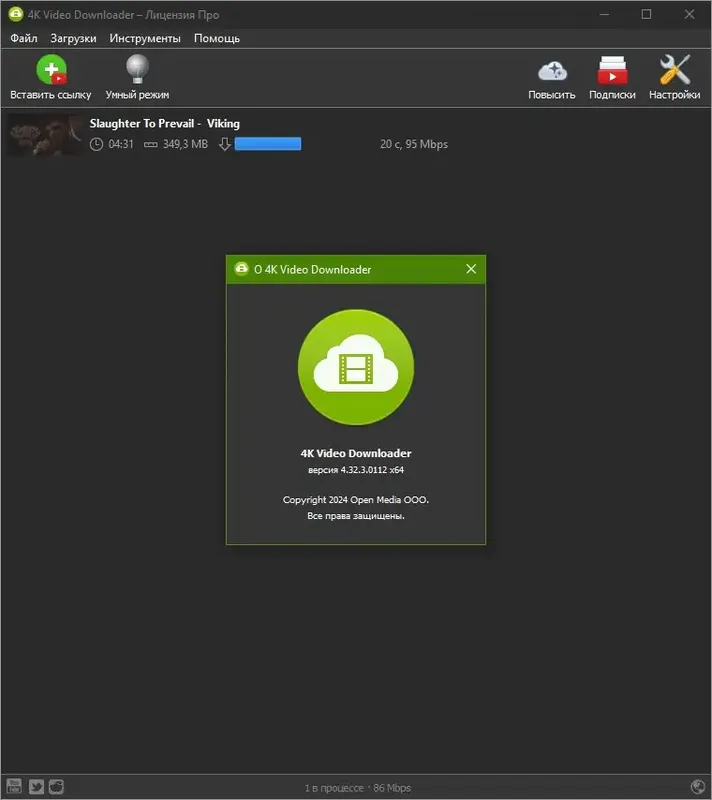Screen dimensions: 712x800
Task: Open the Помощь menu
Action: pyautogui.click(x=217, y=38)
